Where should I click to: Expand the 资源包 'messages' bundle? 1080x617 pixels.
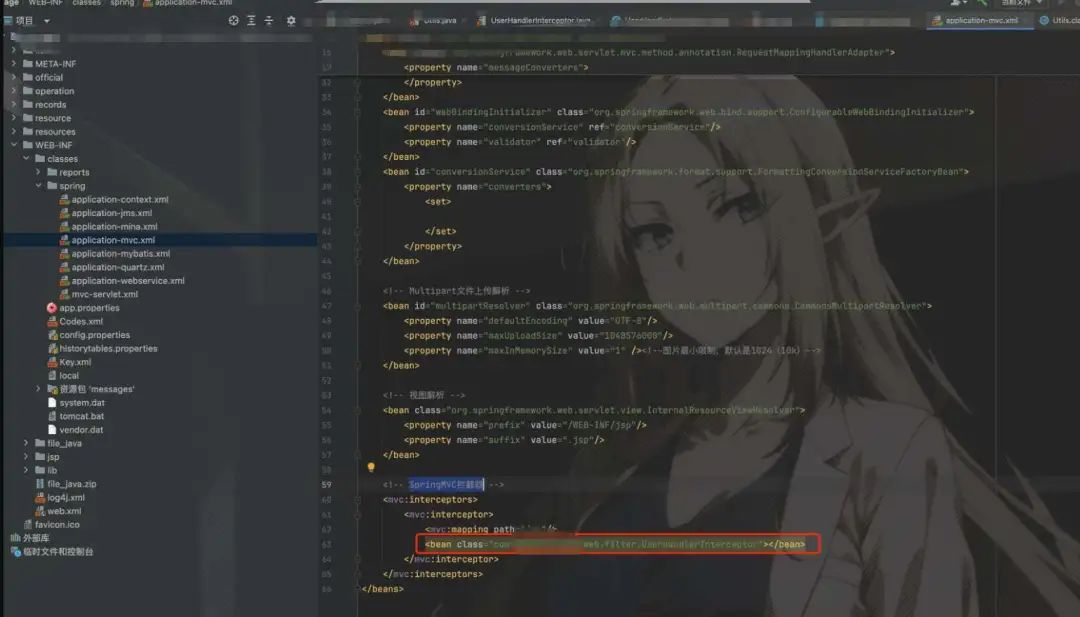click(x=38, y=389)
